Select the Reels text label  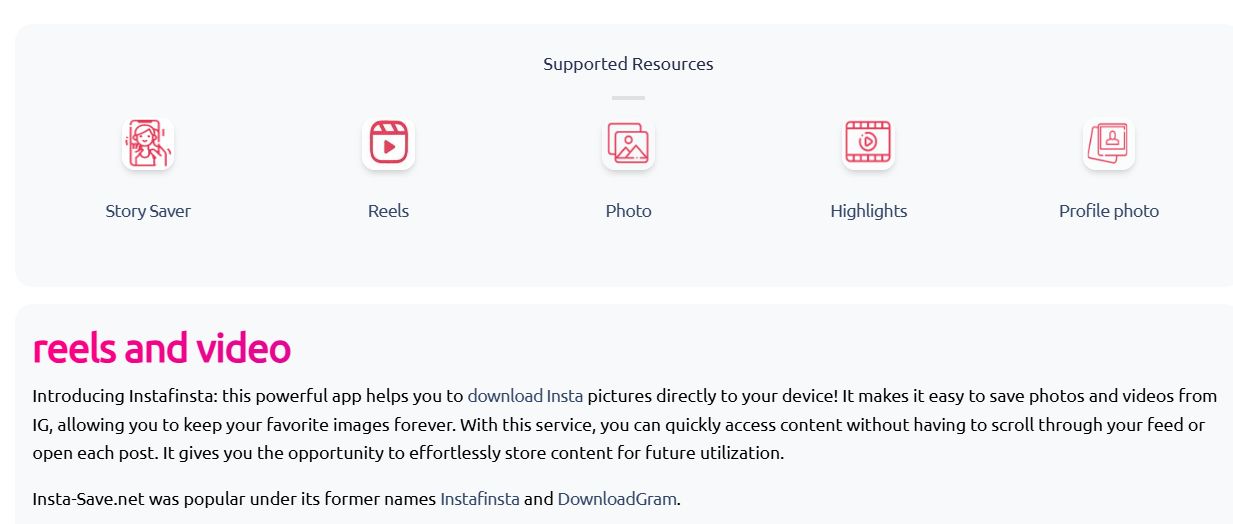(388, 211)
